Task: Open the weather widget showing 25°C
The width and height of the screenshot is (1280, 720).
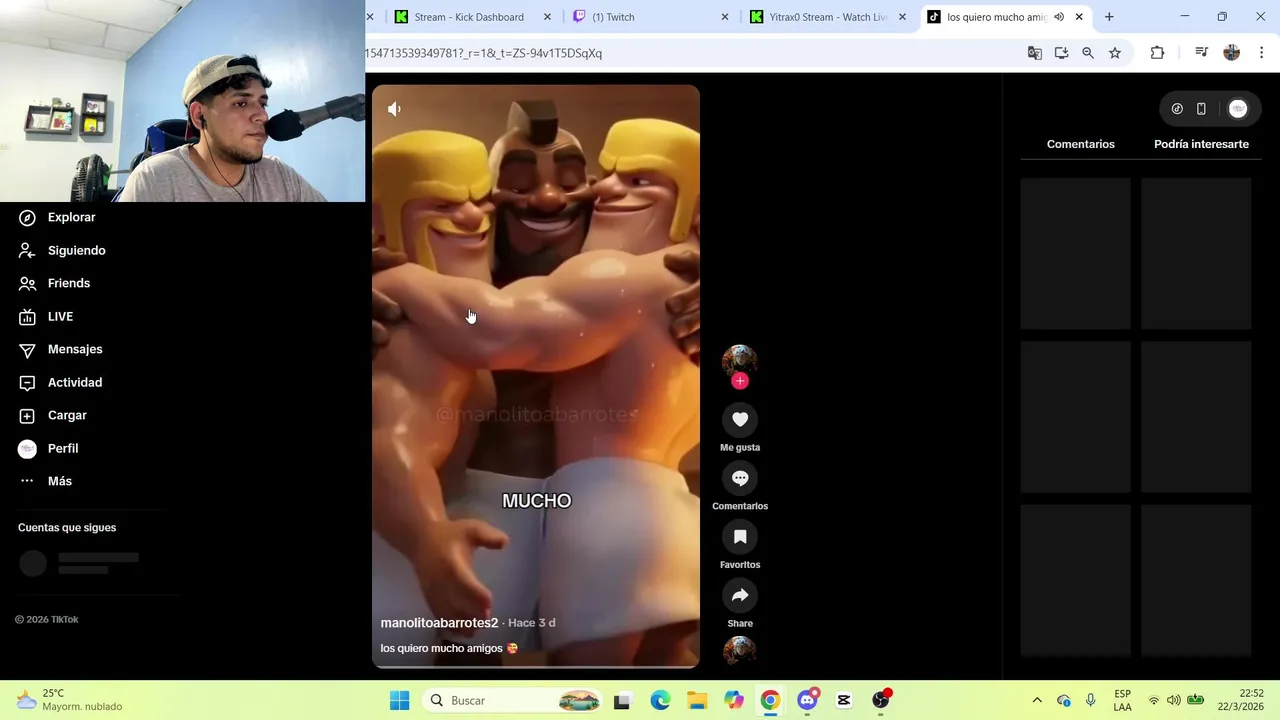Action: [x=70, y=700]
